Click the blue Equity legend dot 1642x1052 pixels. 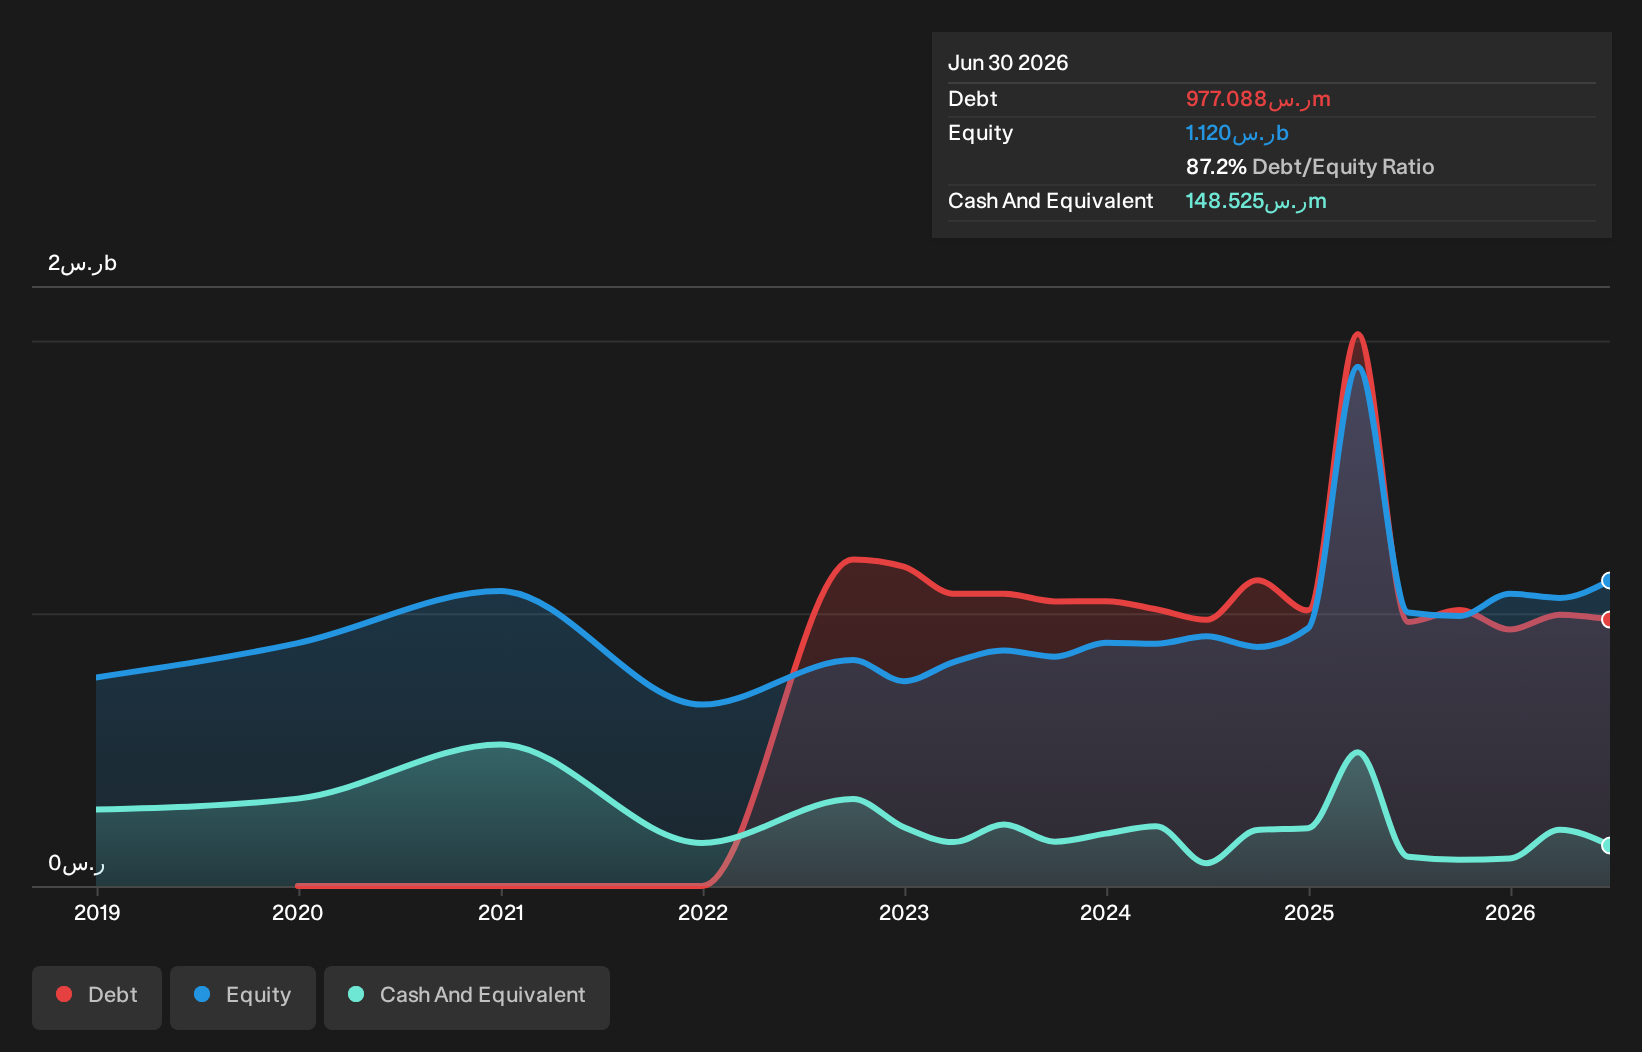pos(202,994)
